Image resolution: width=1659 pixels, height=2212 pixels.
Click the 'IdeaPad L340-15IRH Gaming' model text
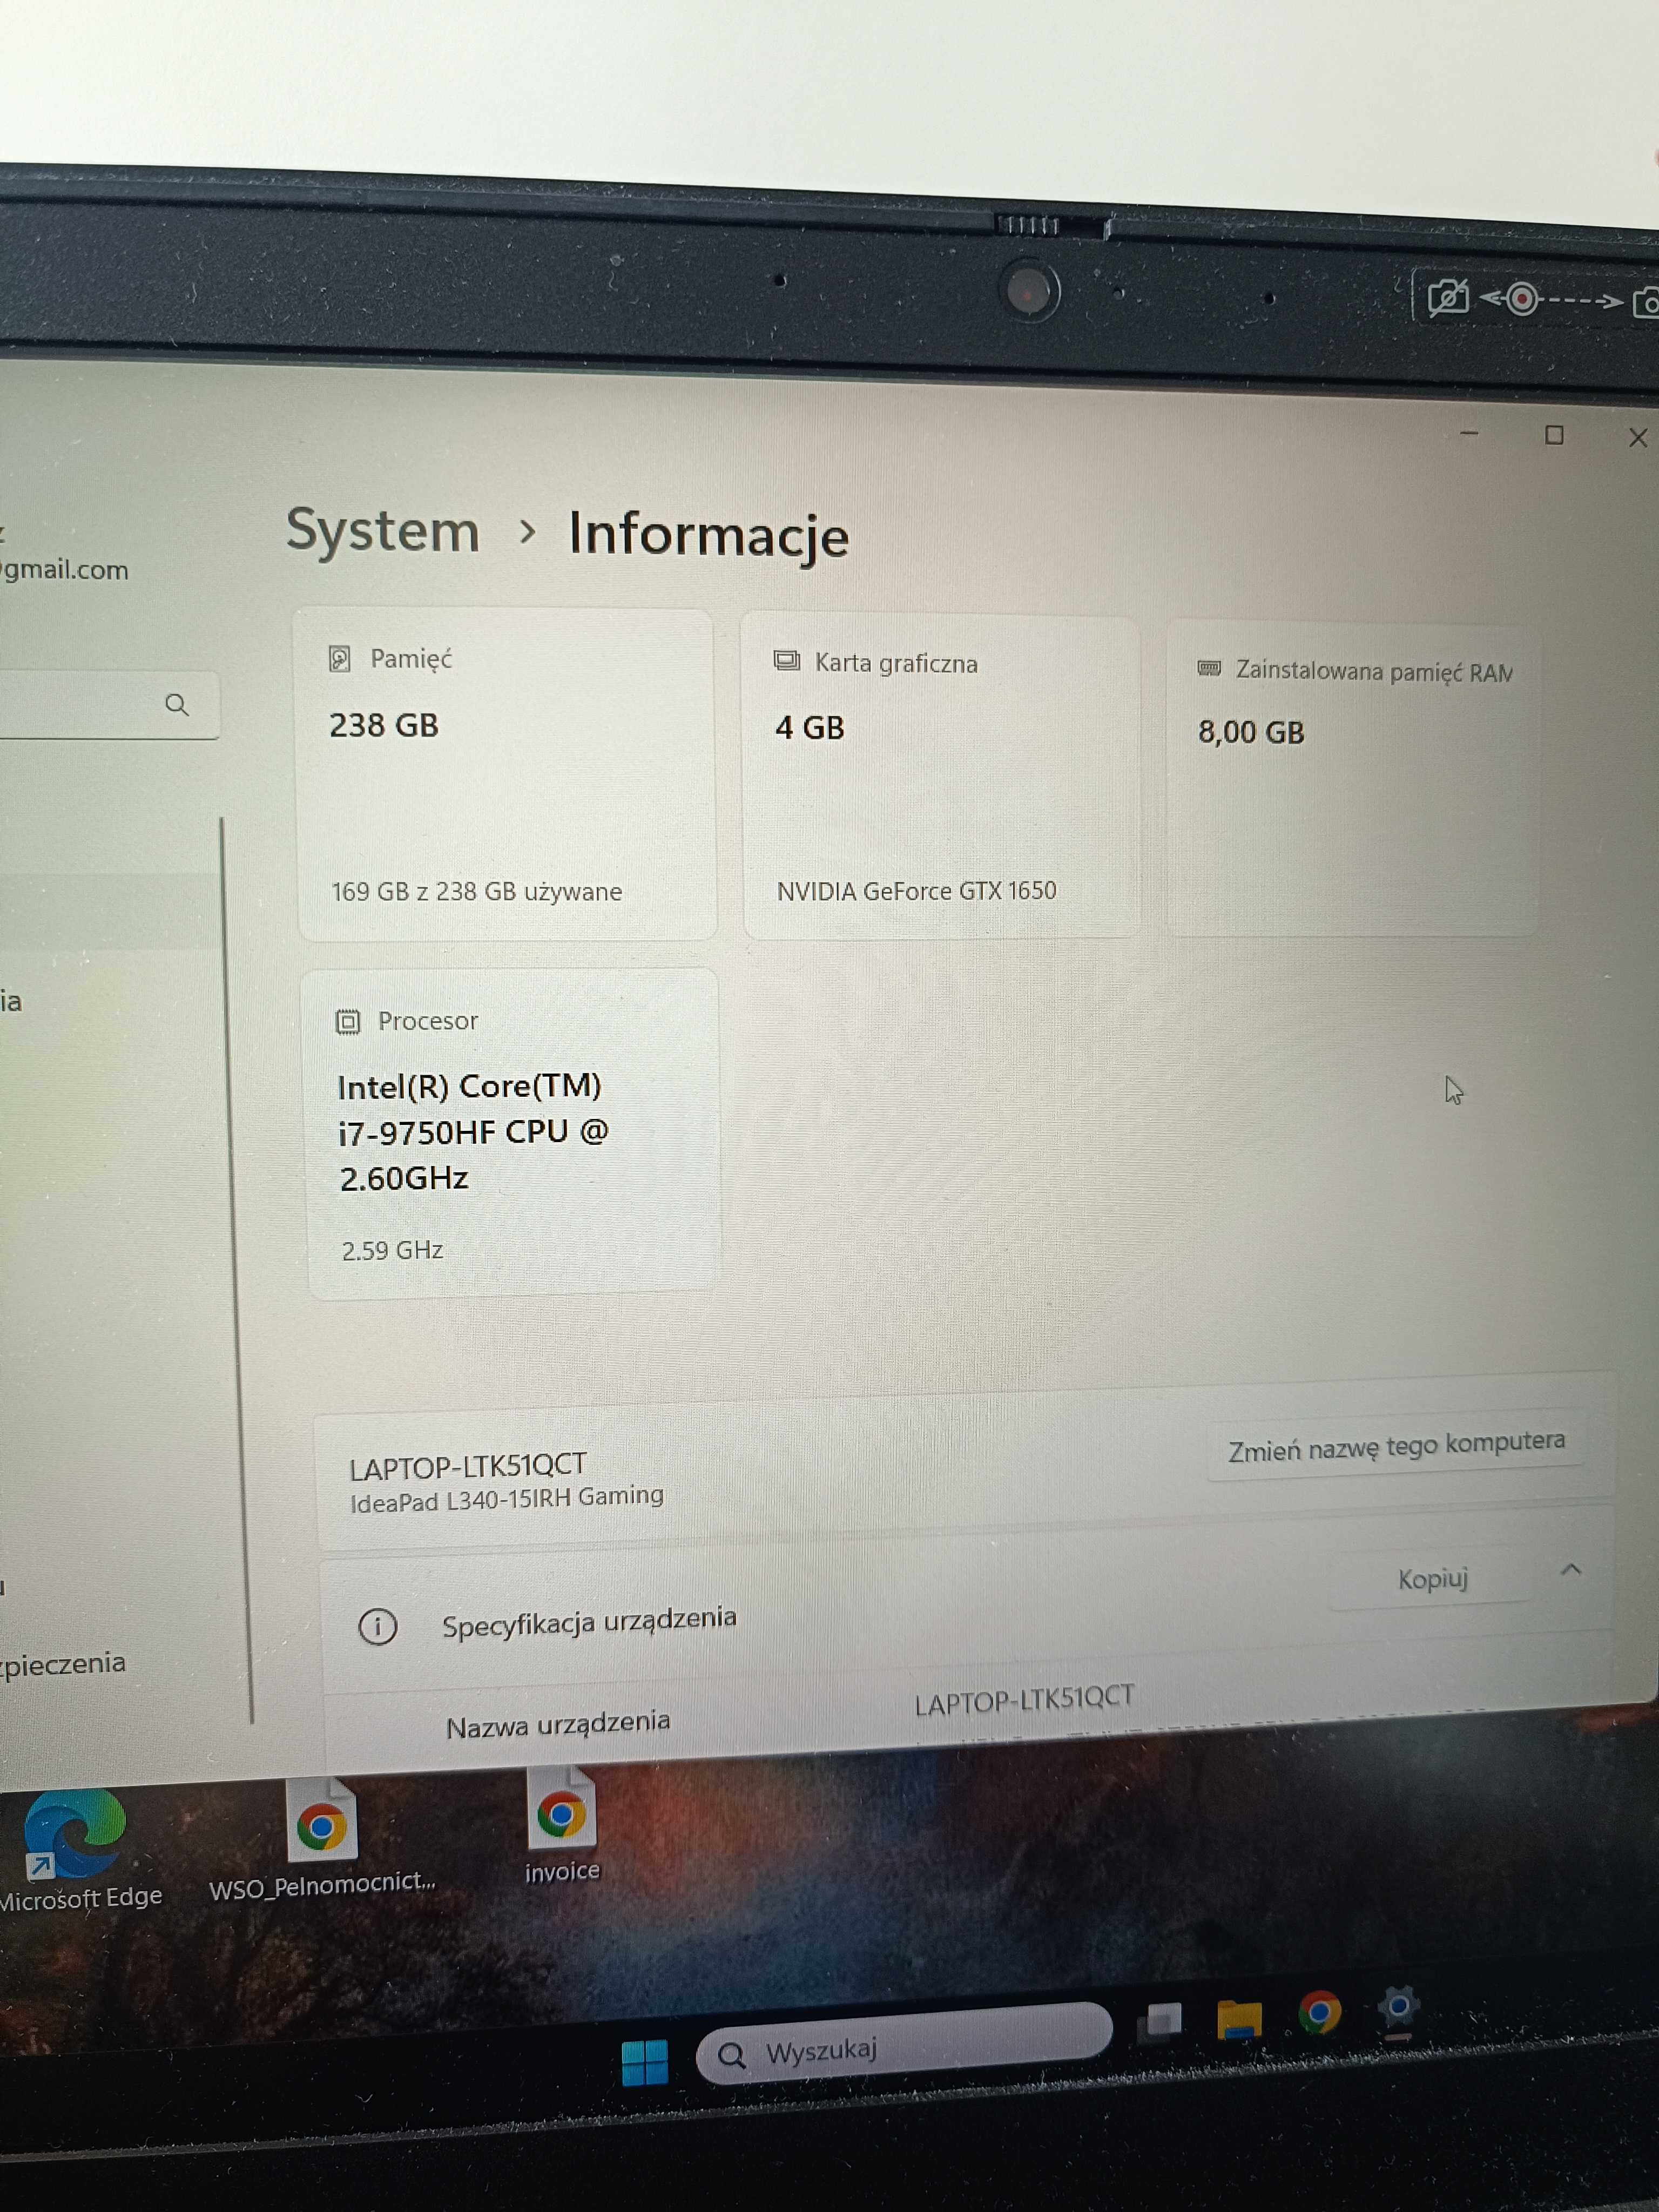506,1499
